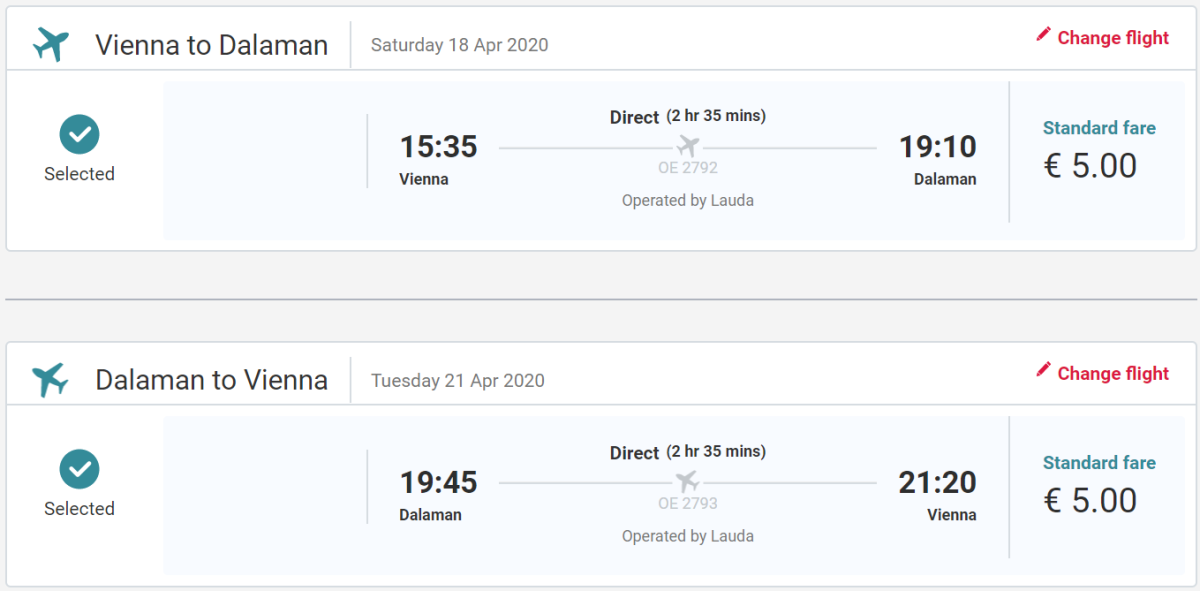
Task: Click plane icon above flight OE 2793
Action: point(688,482)
